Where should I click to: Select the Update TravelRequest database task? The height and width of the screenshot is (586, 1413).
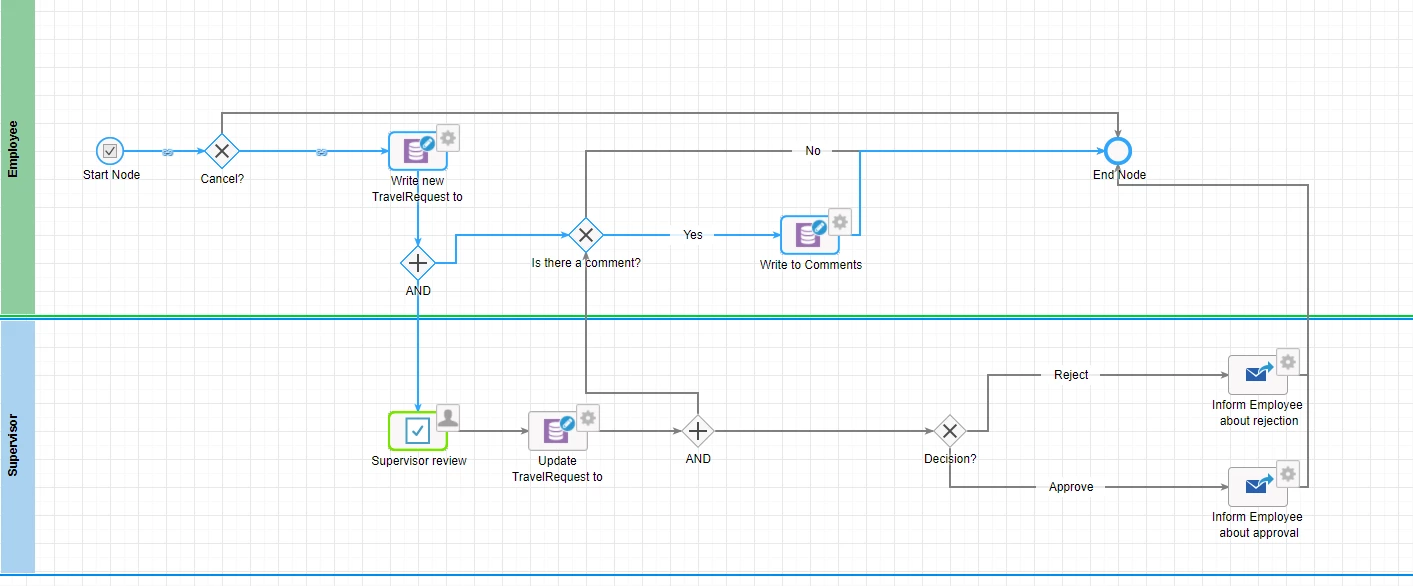558,431
